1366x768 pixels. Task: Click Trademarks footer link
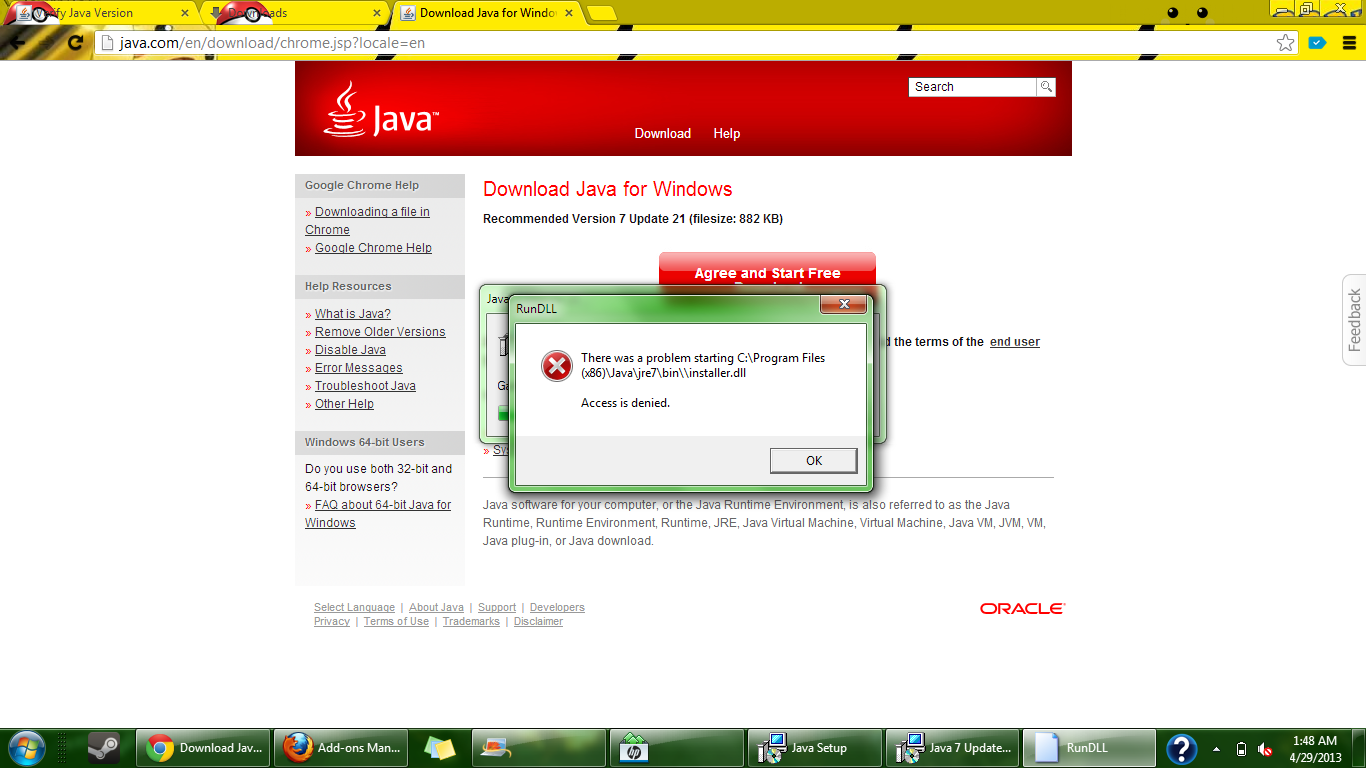(471, 621)
